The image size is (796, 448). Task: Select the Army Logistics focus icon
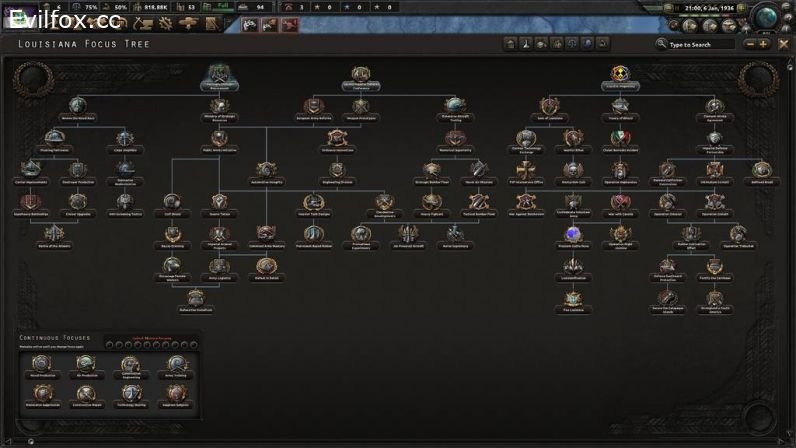pyautogui.click(x=221, y=265)
